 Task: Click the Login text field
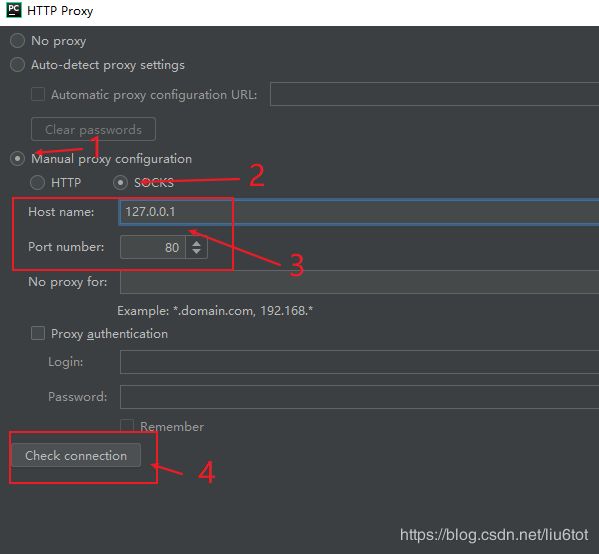click(x=359, y=361)
